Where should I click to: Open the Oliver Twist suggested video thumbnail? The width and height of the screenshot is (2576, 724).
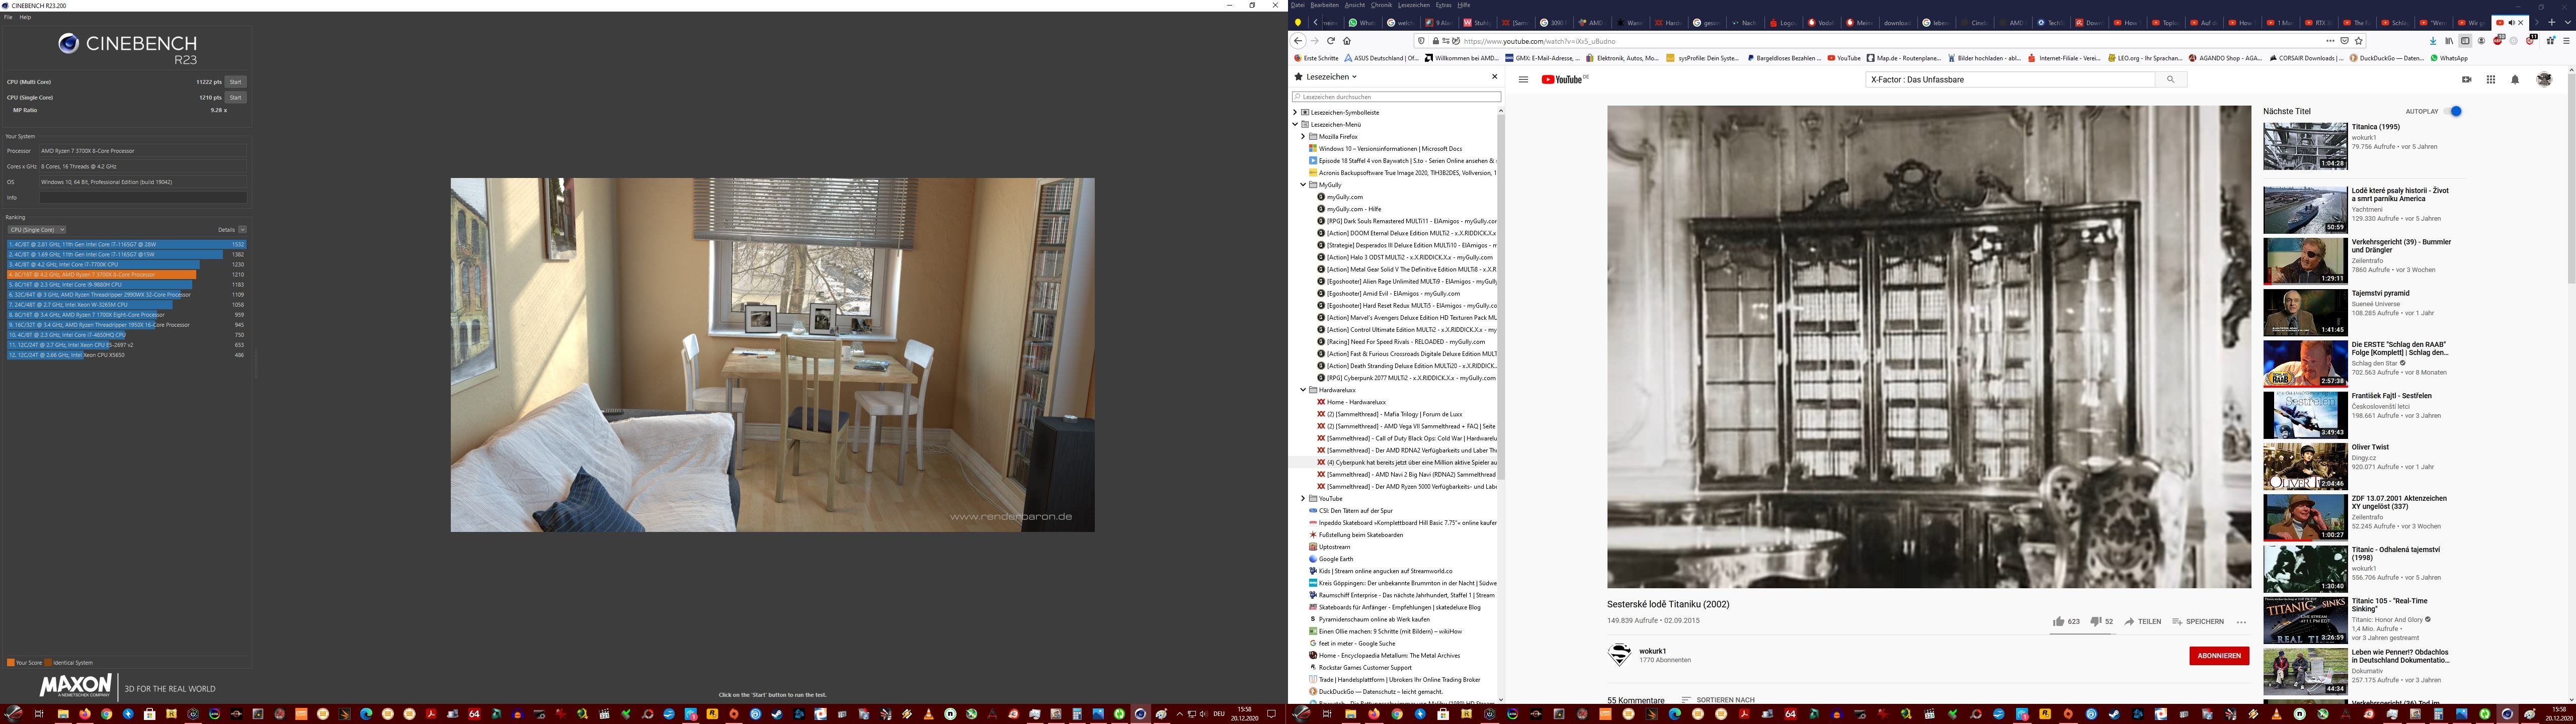[2305, 466]
